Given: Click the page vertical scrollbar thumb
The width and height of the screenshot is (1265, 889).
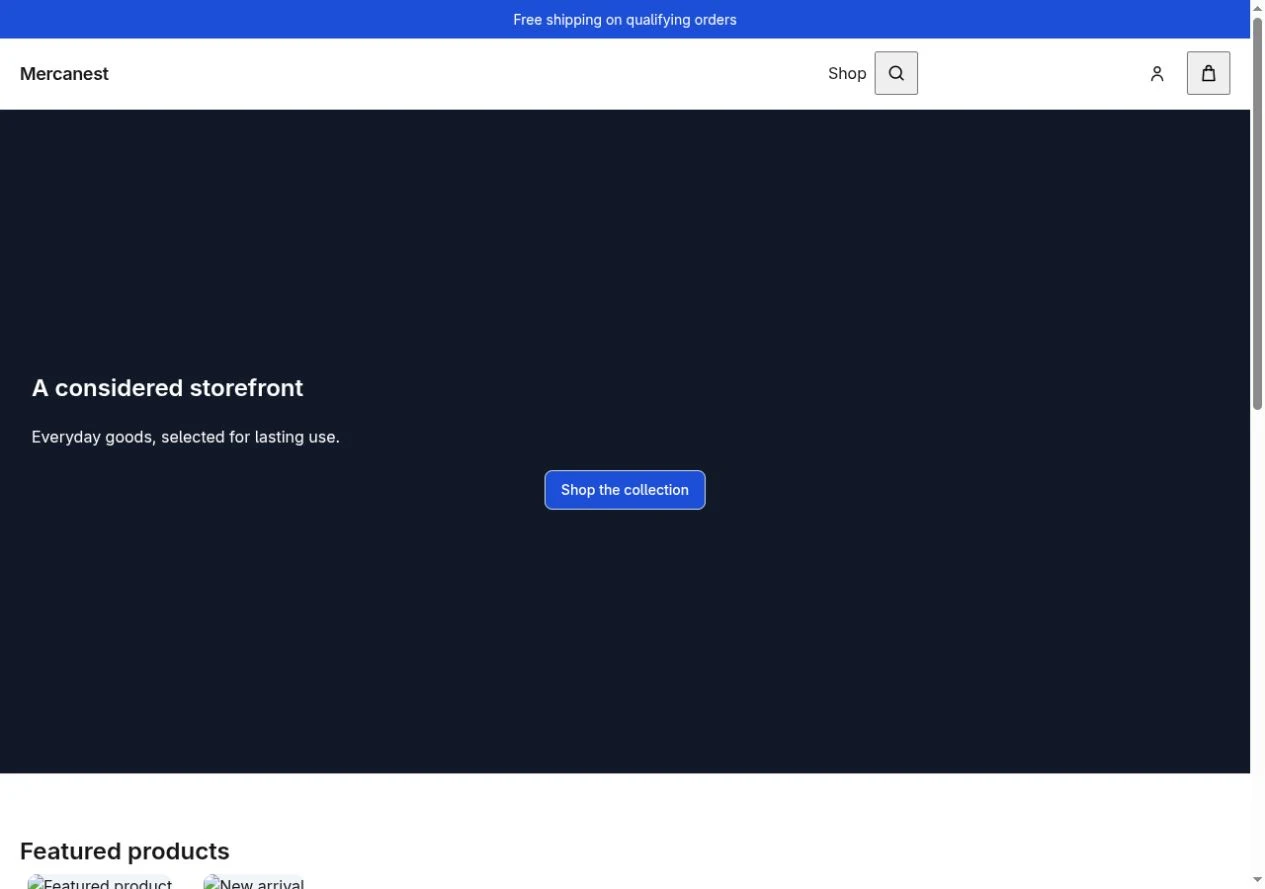Looking at the screenshot, I should pyautogui.click(x=1257, y=212).
